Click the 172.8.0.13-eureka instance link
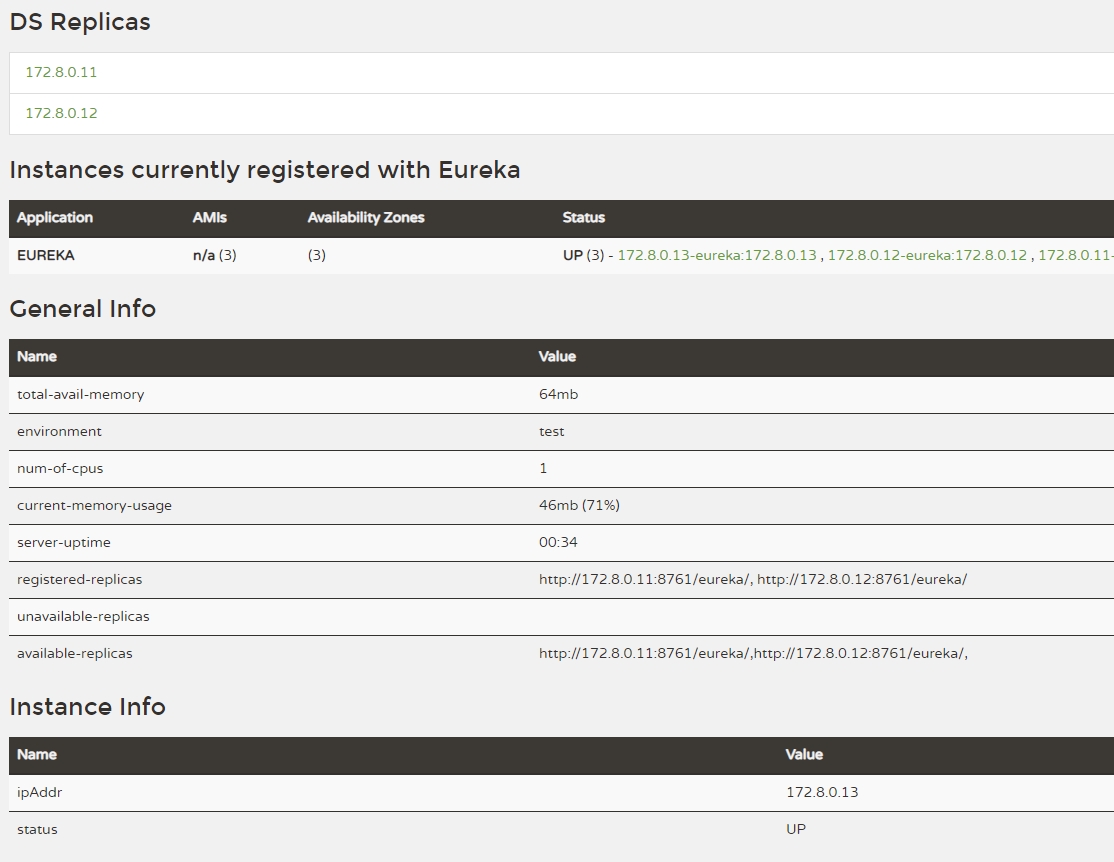Viewport: 1114px width, 862px height. click(716, 255)
